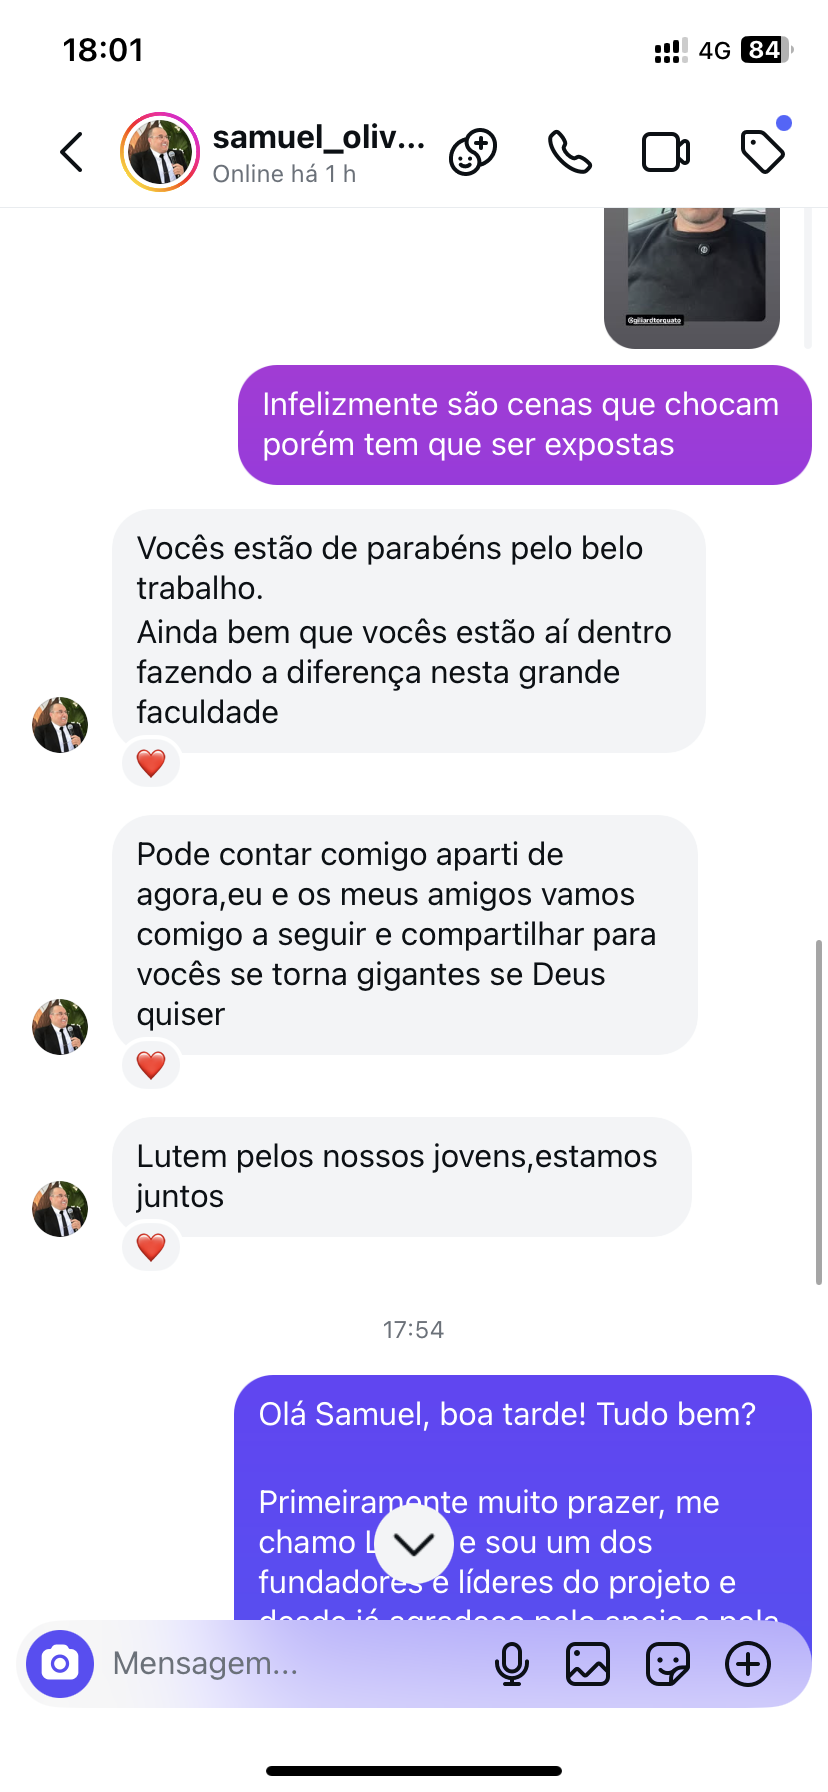Tap the purple 'Infelizmente são cenas' message bubble
The image size is (828, 1792).
(524, 425)
